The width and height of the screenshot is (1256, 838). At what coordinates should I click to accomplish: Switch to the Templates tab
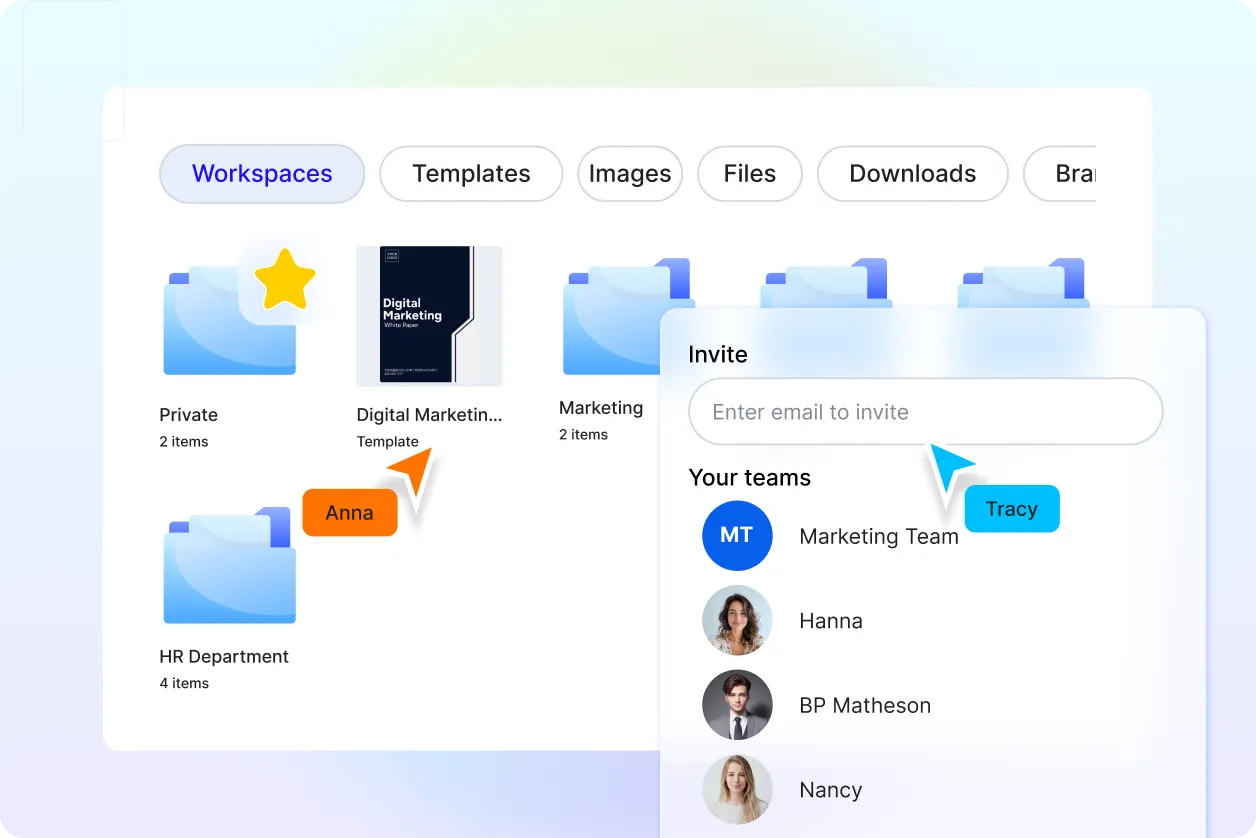(471, 174)
